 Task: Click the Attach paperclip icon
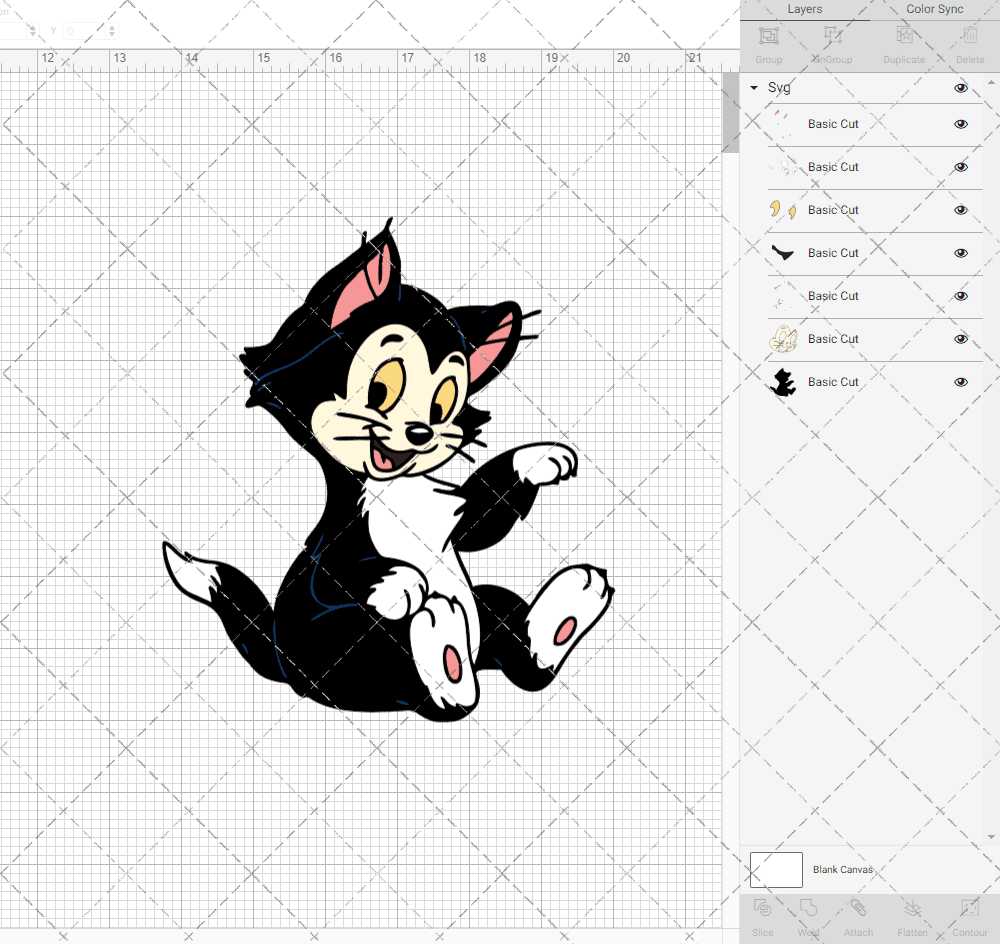coord(858,908)
